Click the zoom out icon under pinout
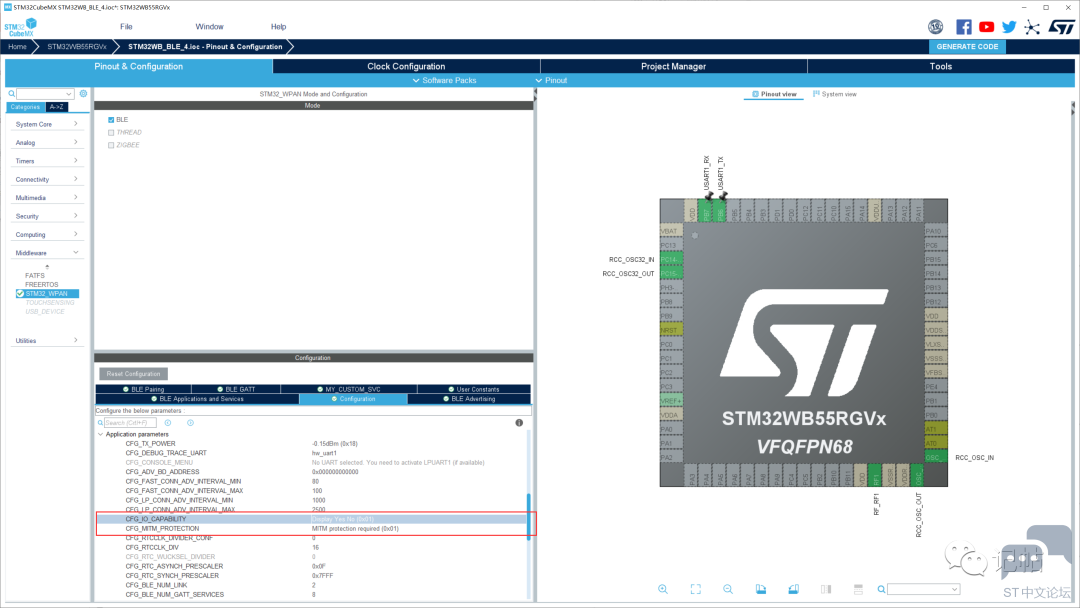1080x608 pixels. [728, 589]
